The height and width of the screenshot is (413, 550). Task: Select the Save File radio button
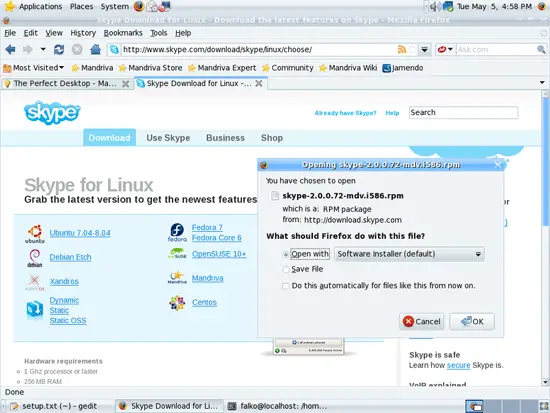[x=286, y=269]
